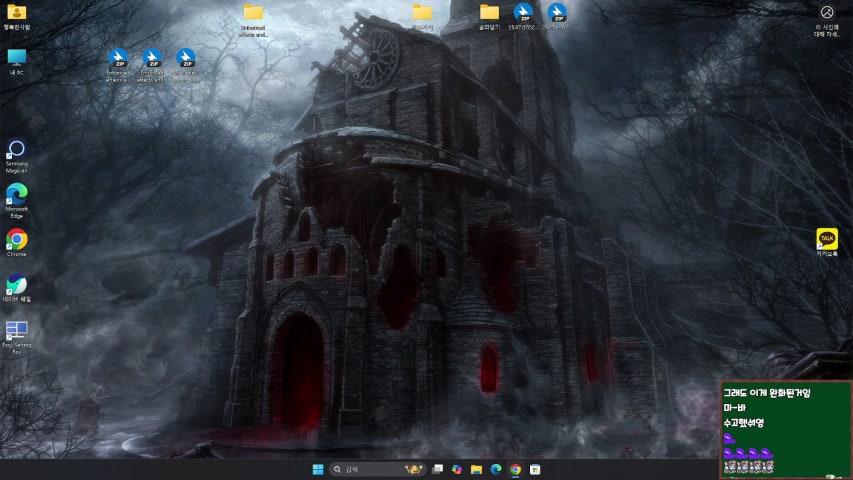This screenshot has height=480, width=853.
Task: Select the Enhanced effects folder at the top
Action: click(253, 21)
